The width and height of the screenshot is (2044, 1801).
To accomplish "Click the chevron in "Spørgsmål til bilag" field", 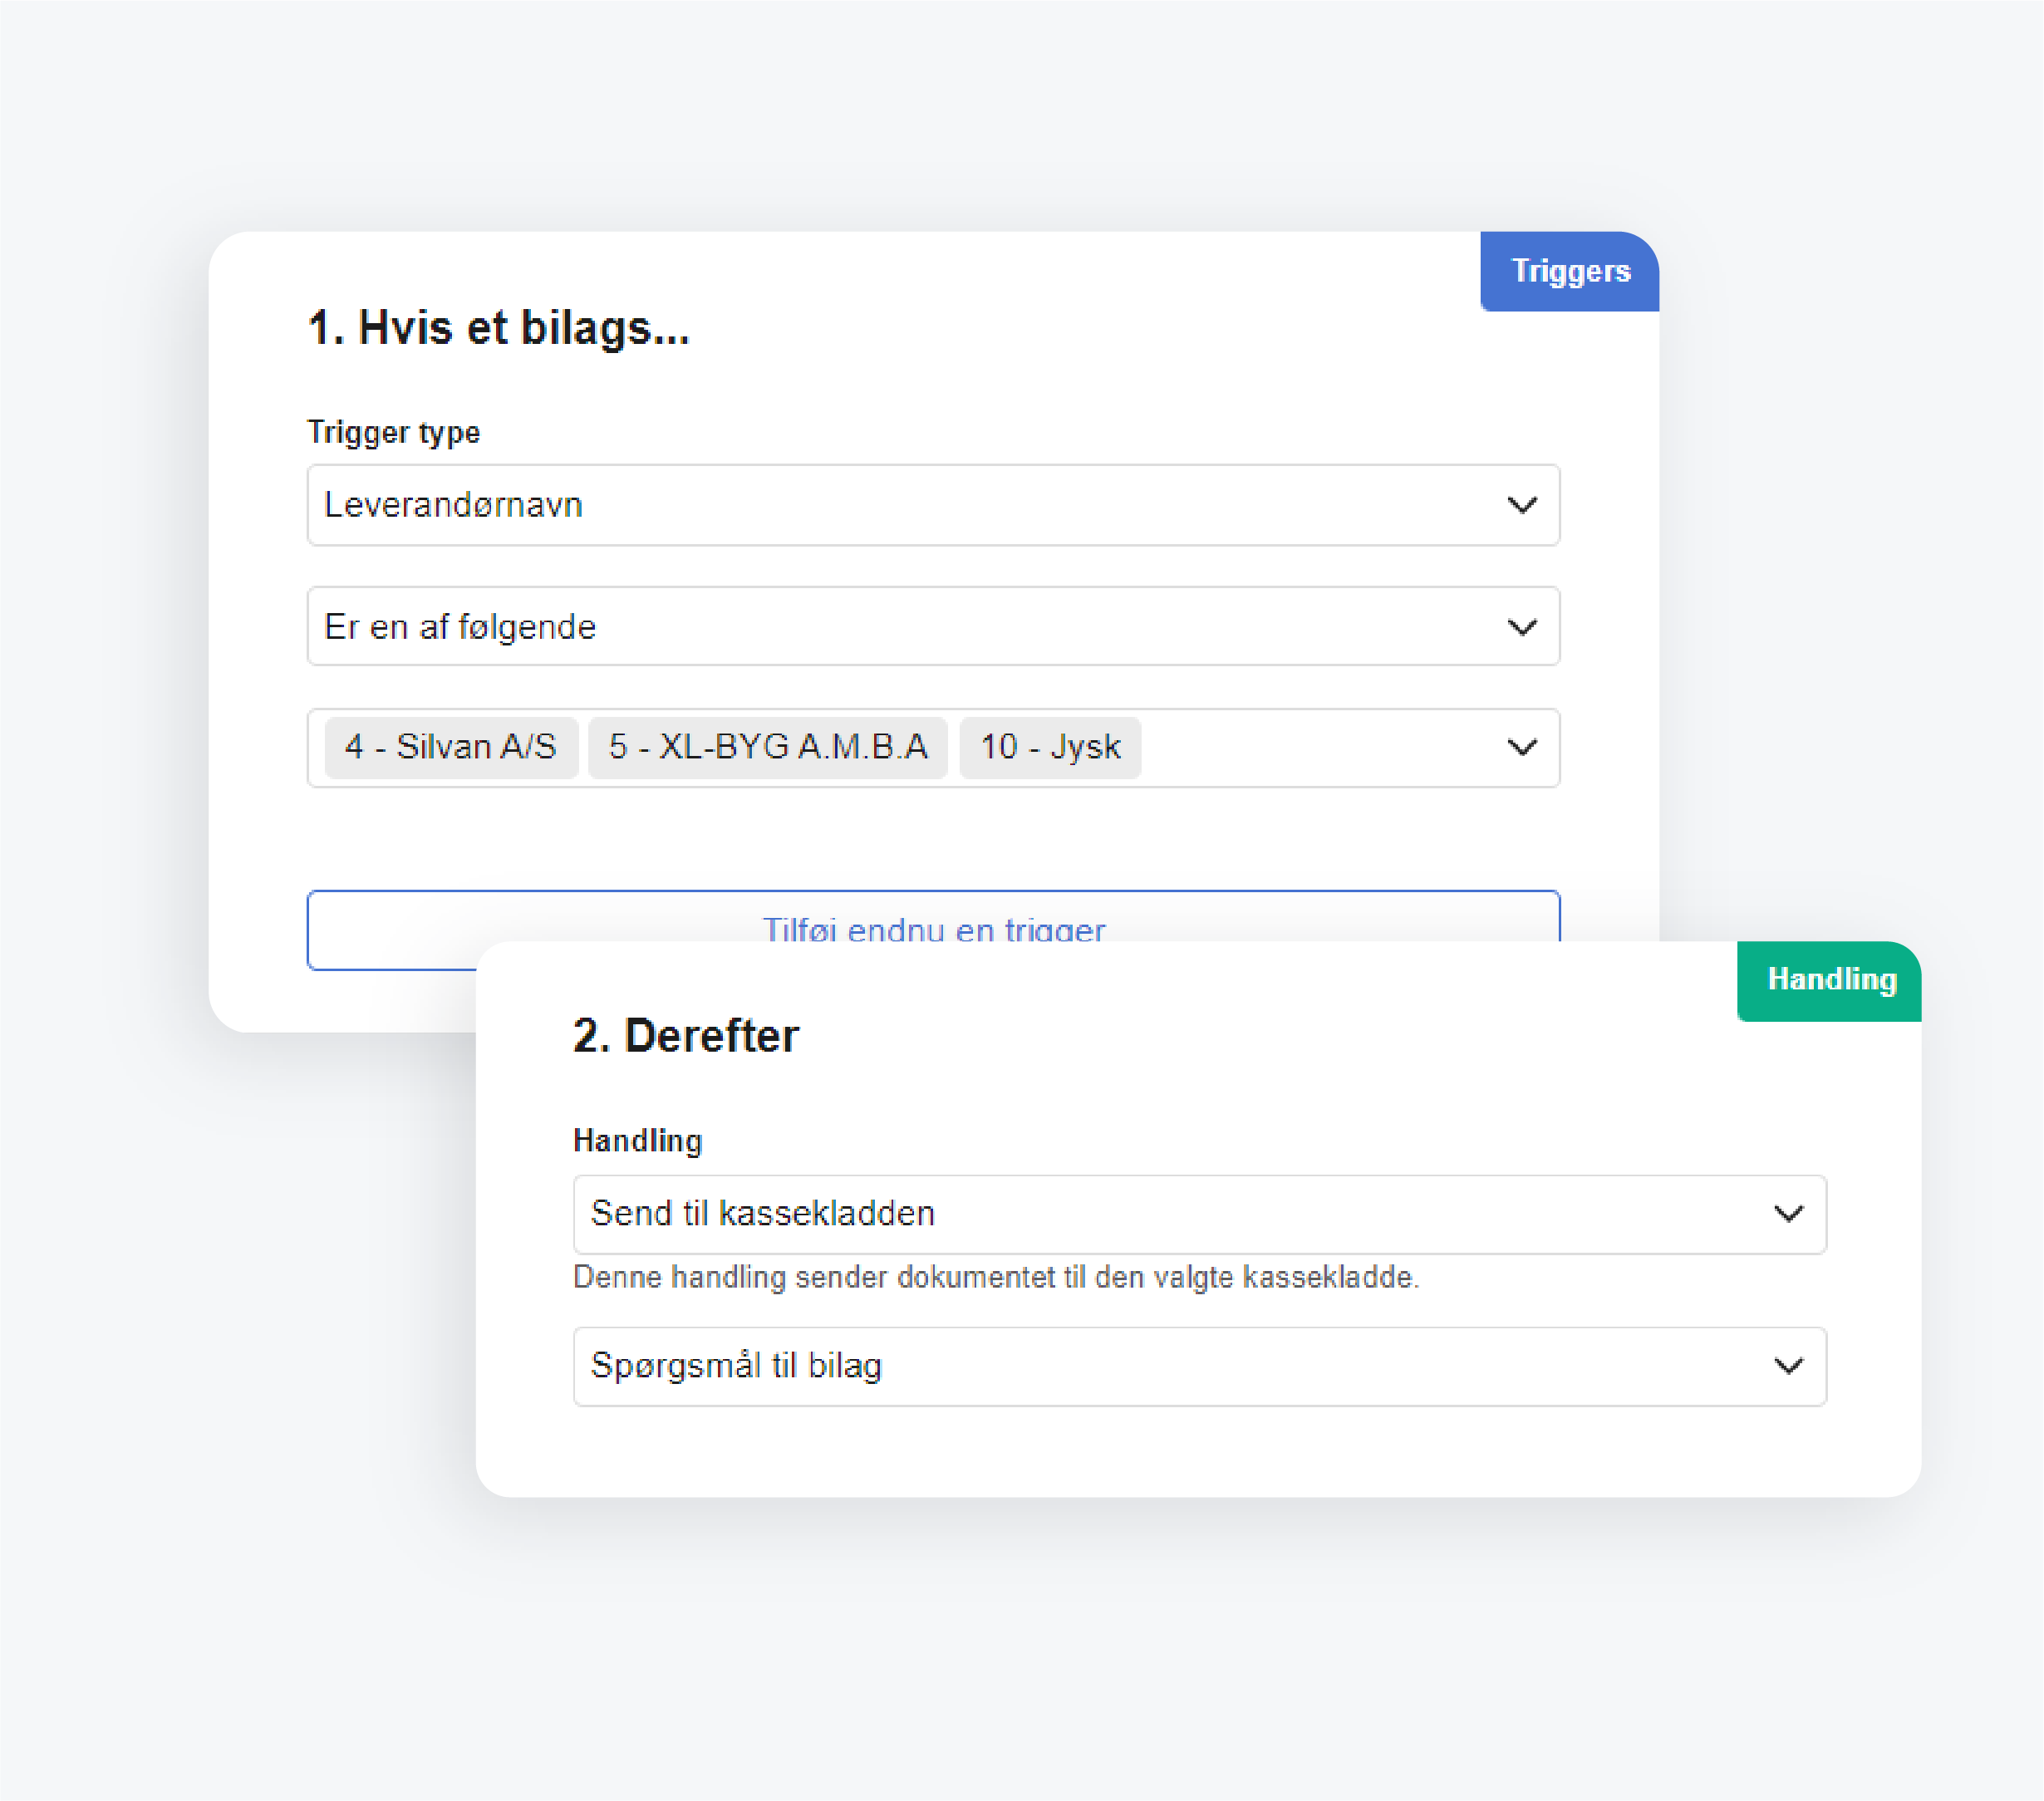I will (1788, 1366).
